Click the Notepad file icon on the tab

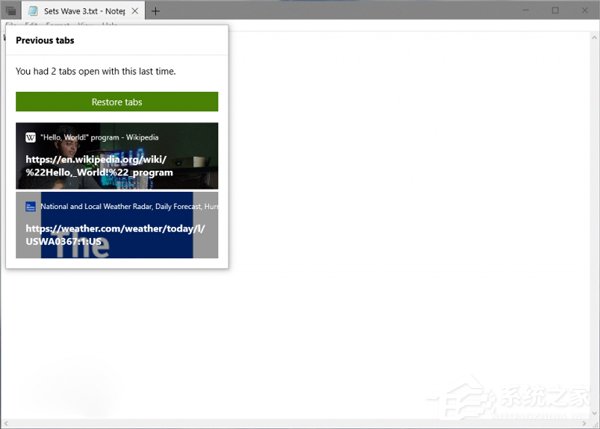[33, 11]
